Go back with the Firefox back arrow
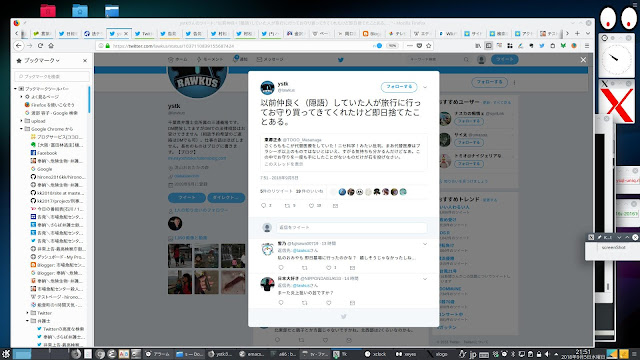This screenshot has width=640, height=360. click(x=19, y=46)
